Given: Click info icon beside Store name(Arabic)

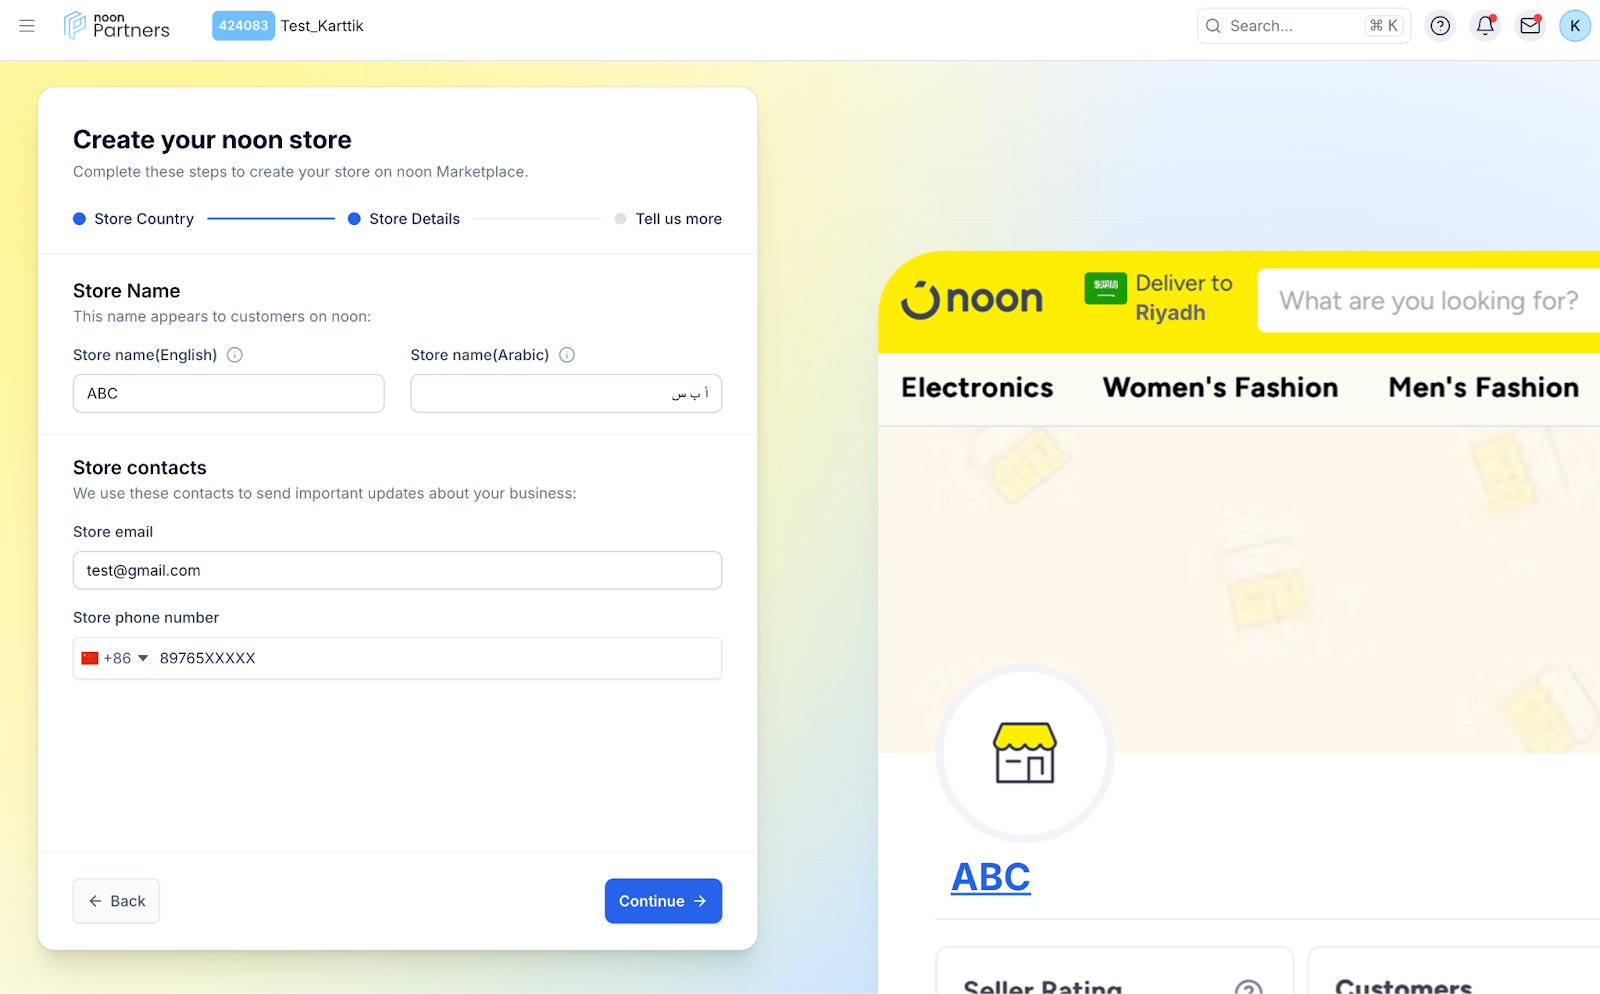Looking at the screenshot, I should 567,355.
